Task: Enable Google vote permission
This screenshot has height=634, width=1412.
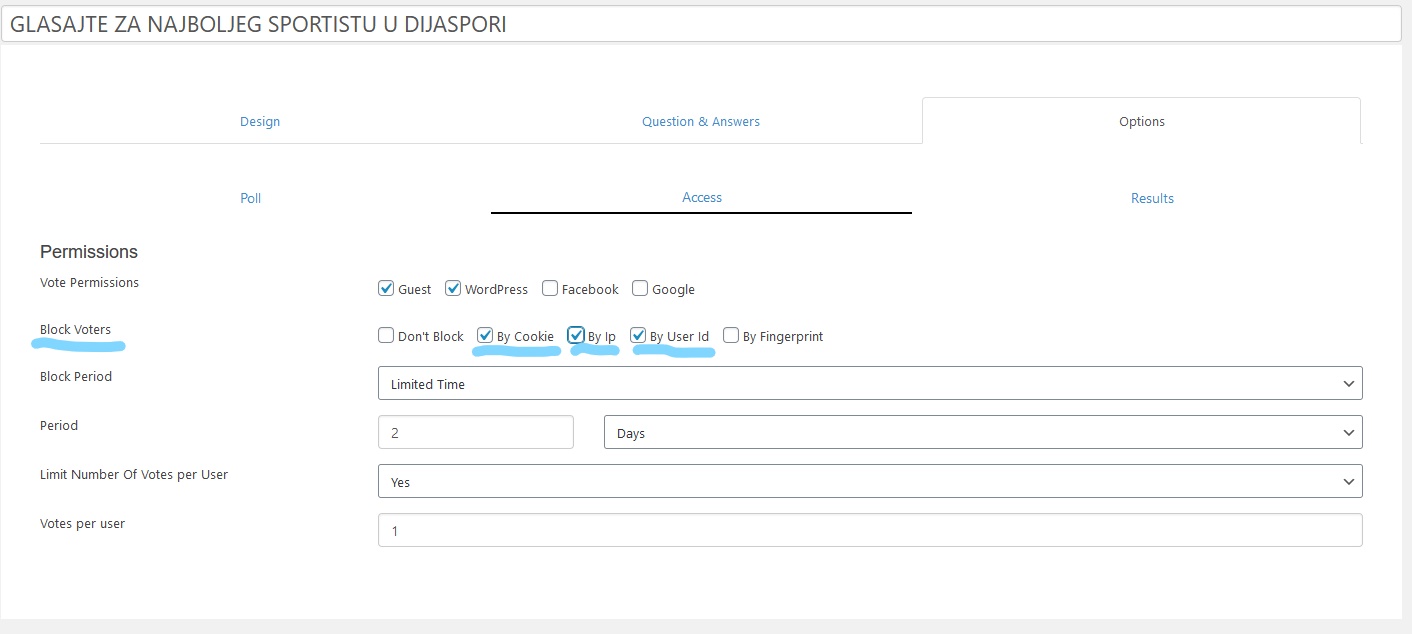Action: [640, 288]
